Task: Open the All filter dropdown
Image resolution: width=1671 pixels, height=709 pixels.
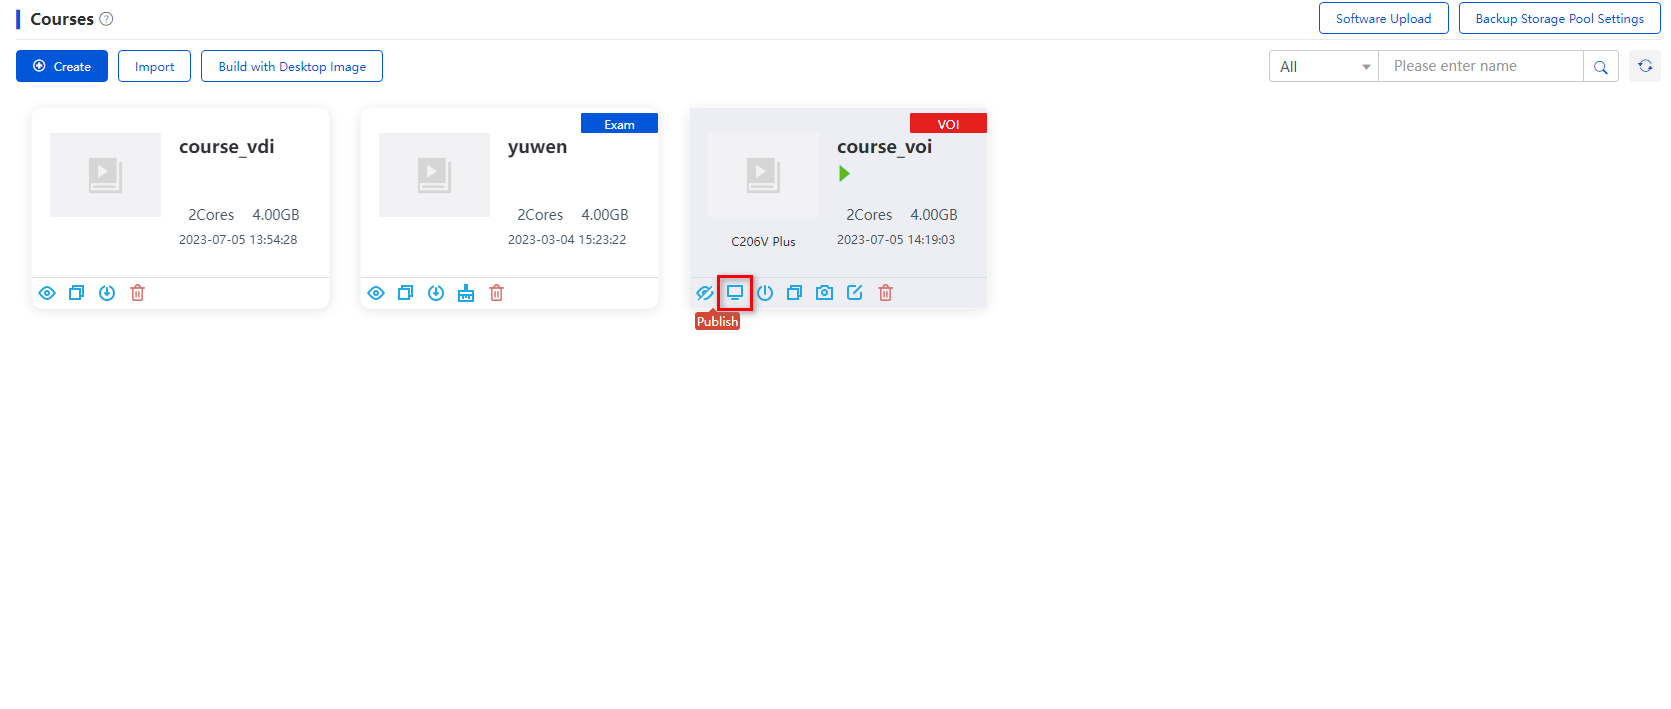Action: [x=1324, y=67]
